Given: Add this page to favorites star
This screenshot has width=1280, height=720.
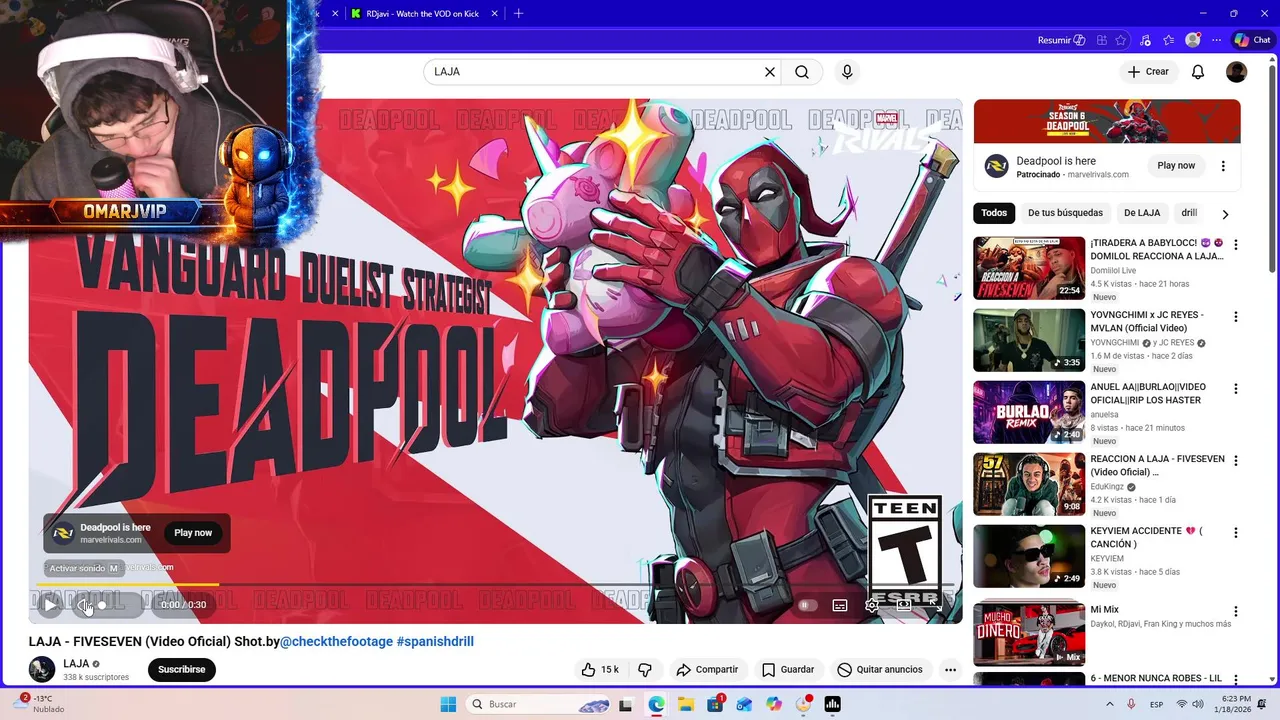Looking at the screenshot, I should point(1121,40).
